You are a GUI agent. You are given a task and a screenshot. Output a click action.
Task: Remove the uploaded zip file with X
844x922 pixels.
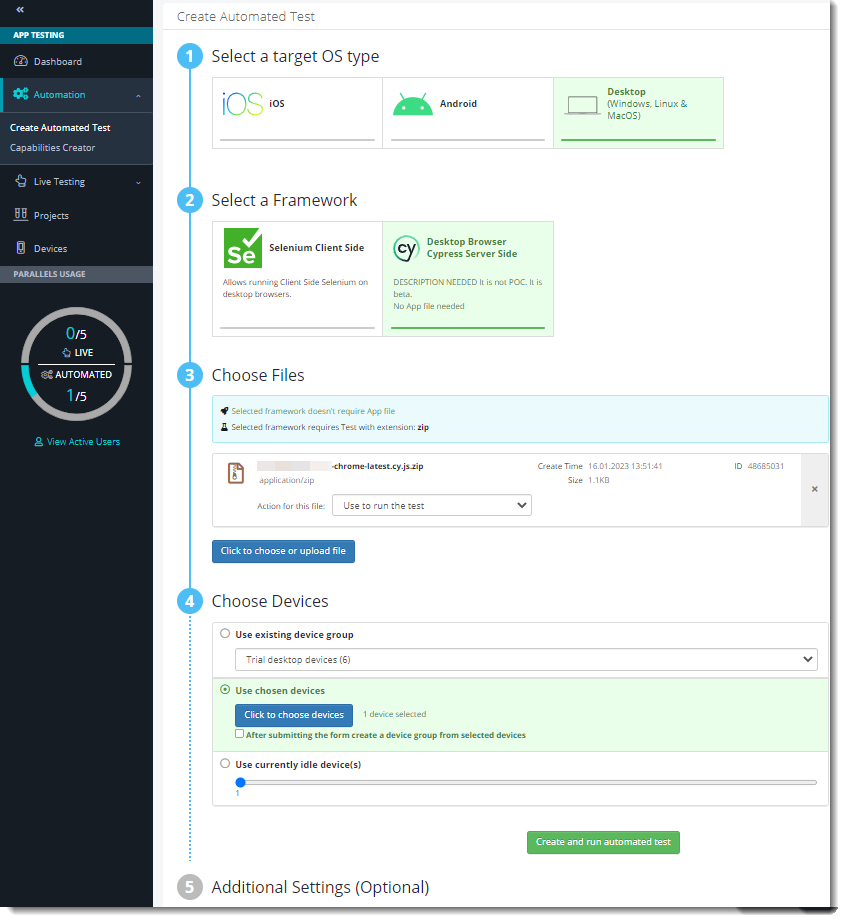click(x=814, y=489)
